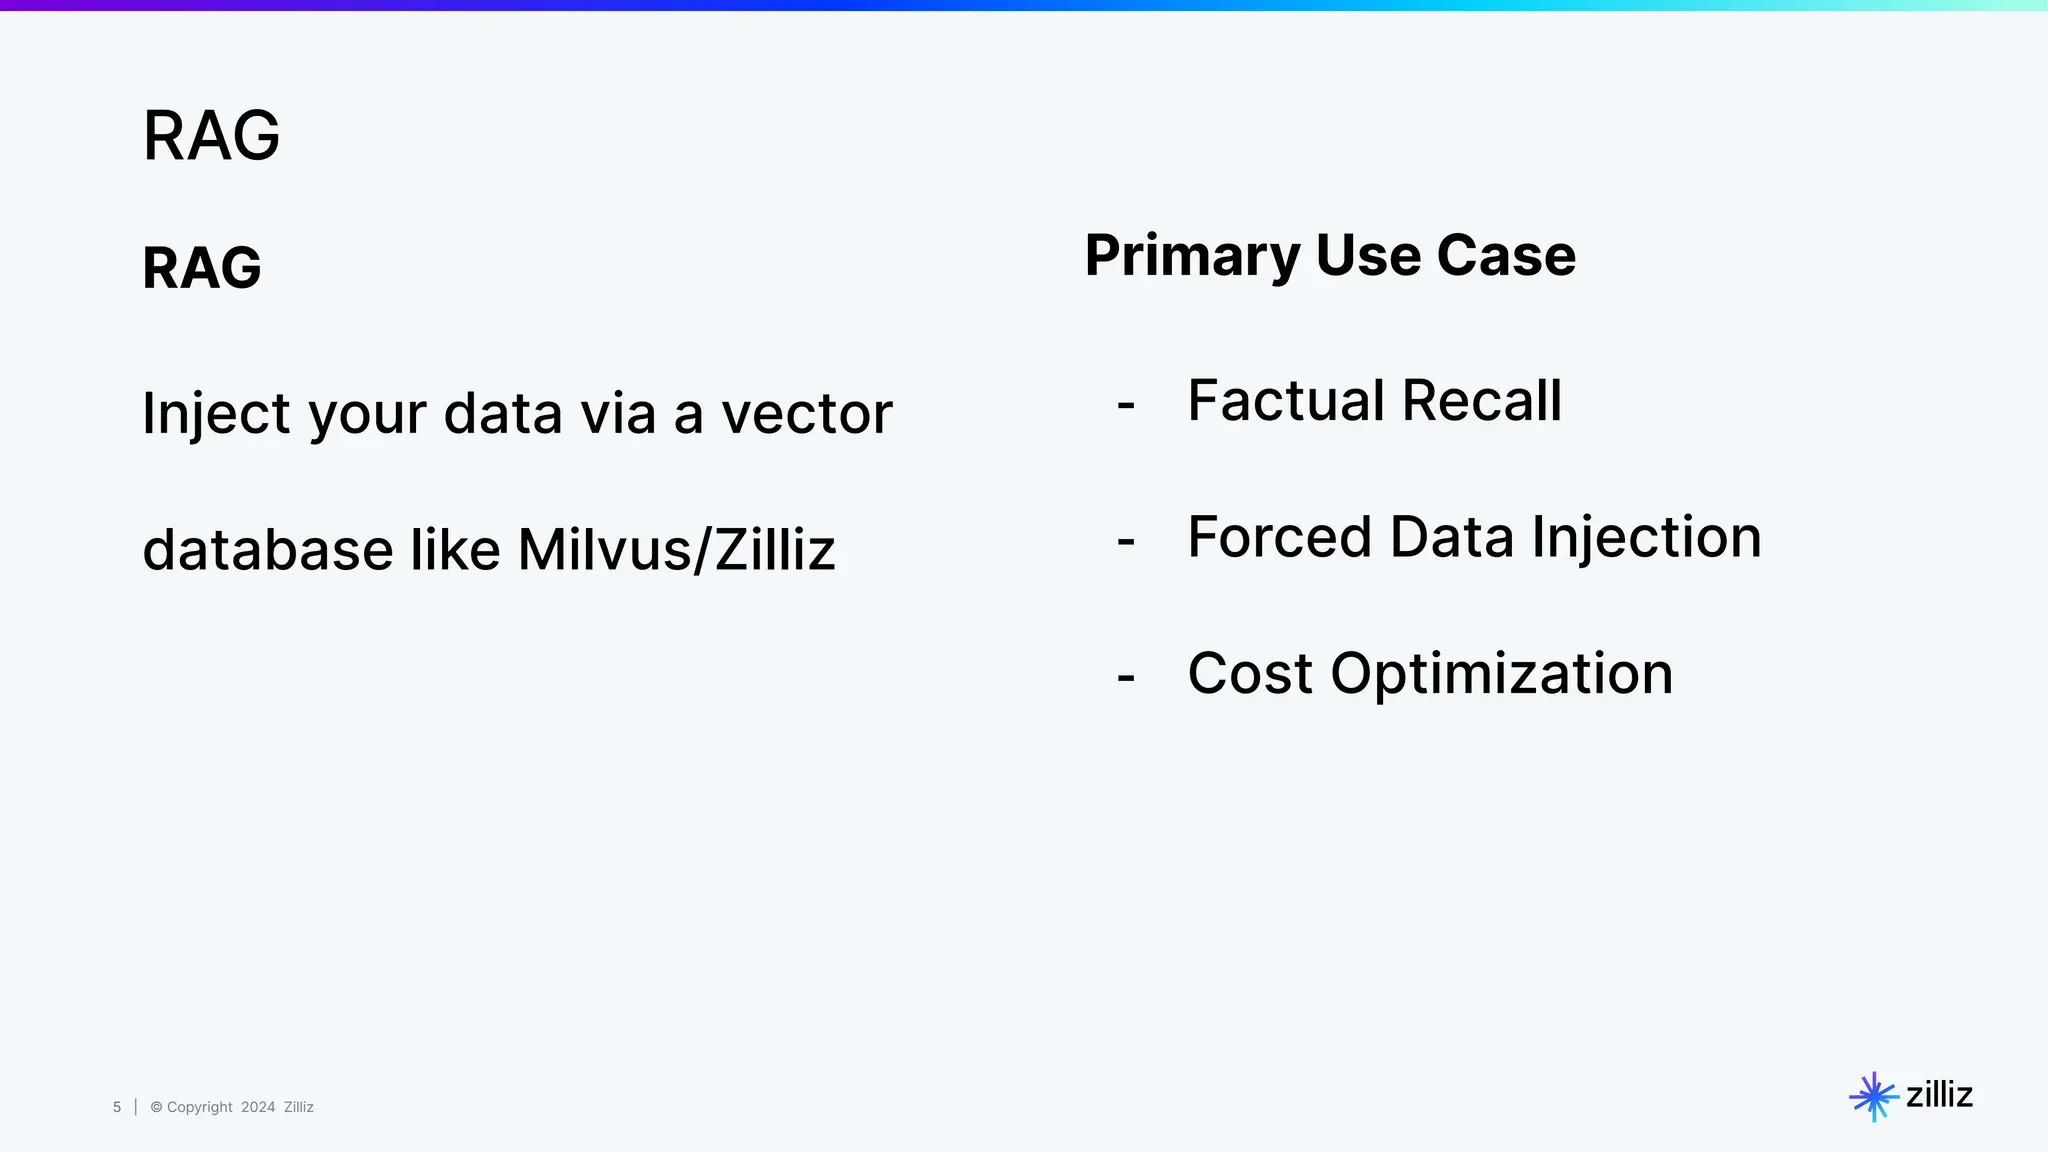Click the Zilliz starburst logo icon
Screen dimensions: 2048x1152
coord(1873,1096)
